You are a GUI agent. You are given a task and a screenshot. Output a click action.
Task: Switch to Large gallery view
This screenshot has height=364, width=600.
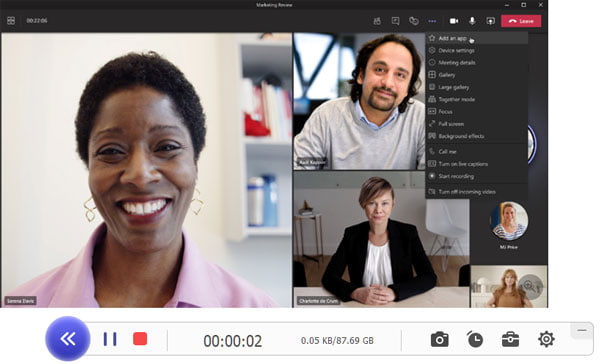(477, 87)
